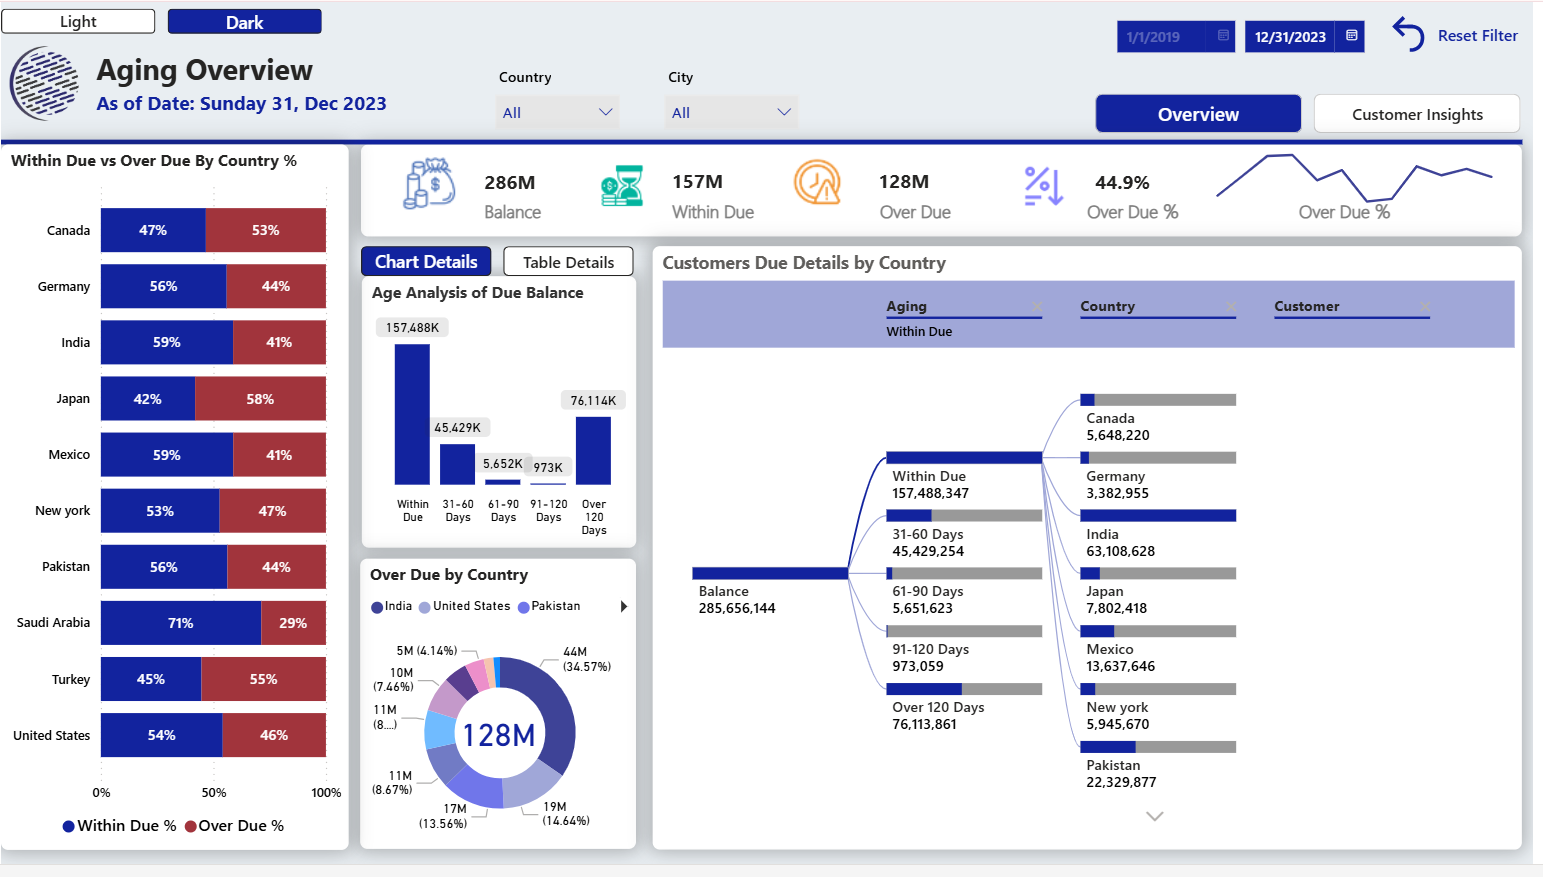Expand the decomposition tree using the bottom chevron
This screenshot has width=1543, height=877.
(1155, 816)
